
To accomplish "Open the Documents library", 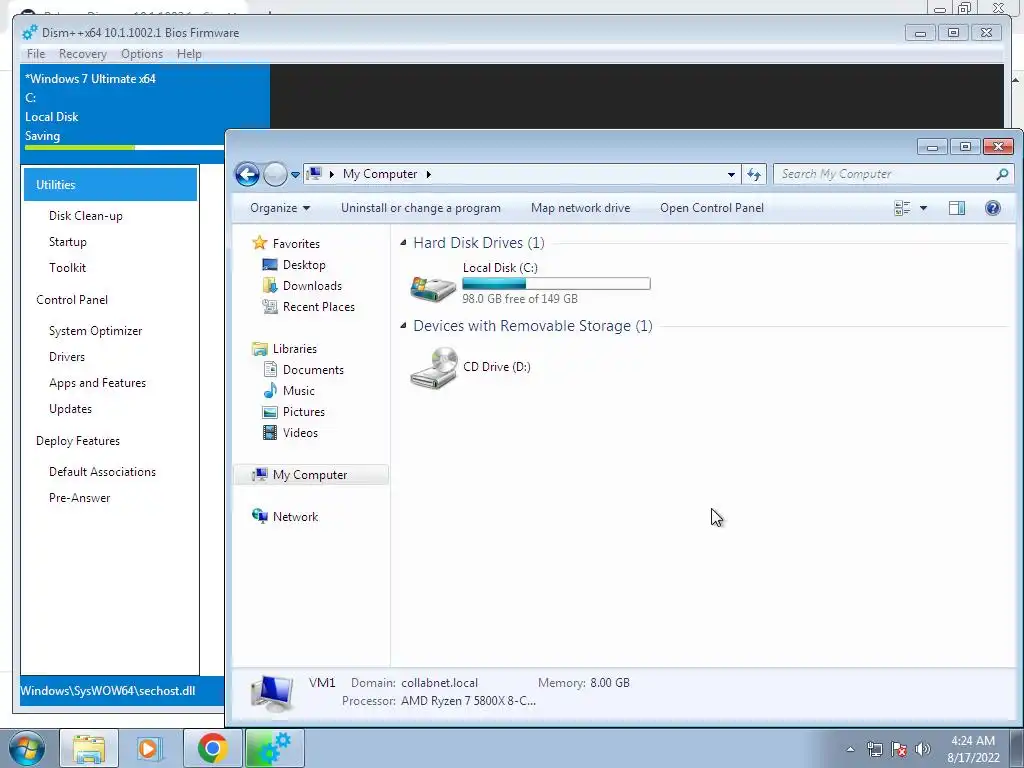I will pyautogui.click(x=313, y=370).
